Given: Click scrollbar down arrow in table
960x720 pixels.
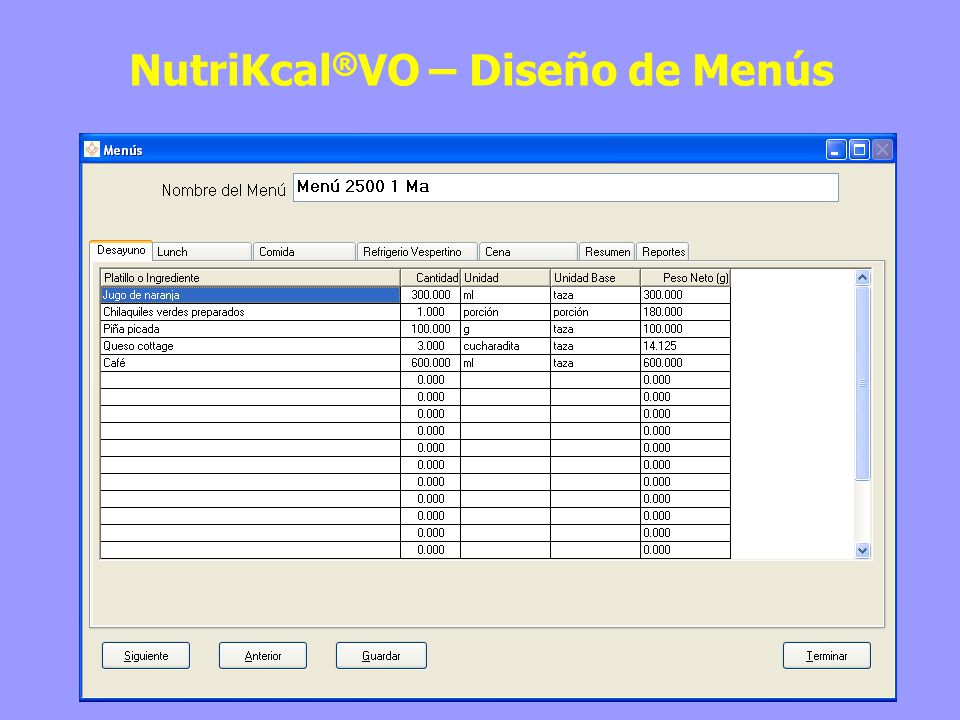Looking at the screenshot, I should tap(863, 550).
